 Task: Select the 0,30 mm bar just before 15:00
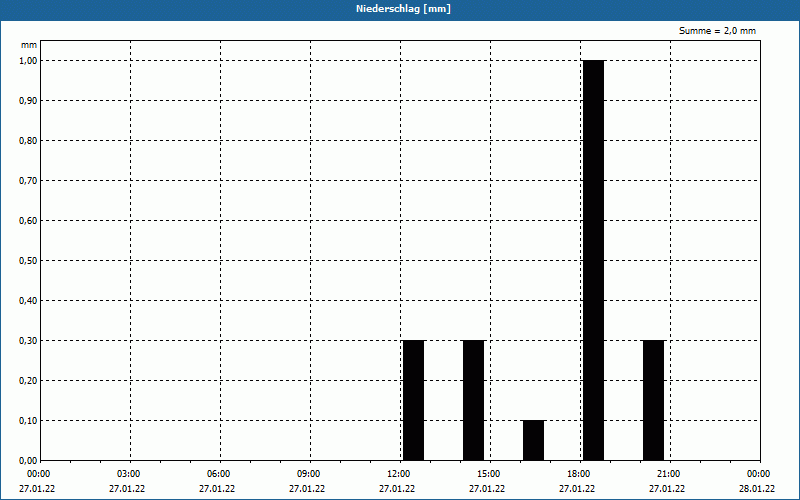click(x=473, y=401)
